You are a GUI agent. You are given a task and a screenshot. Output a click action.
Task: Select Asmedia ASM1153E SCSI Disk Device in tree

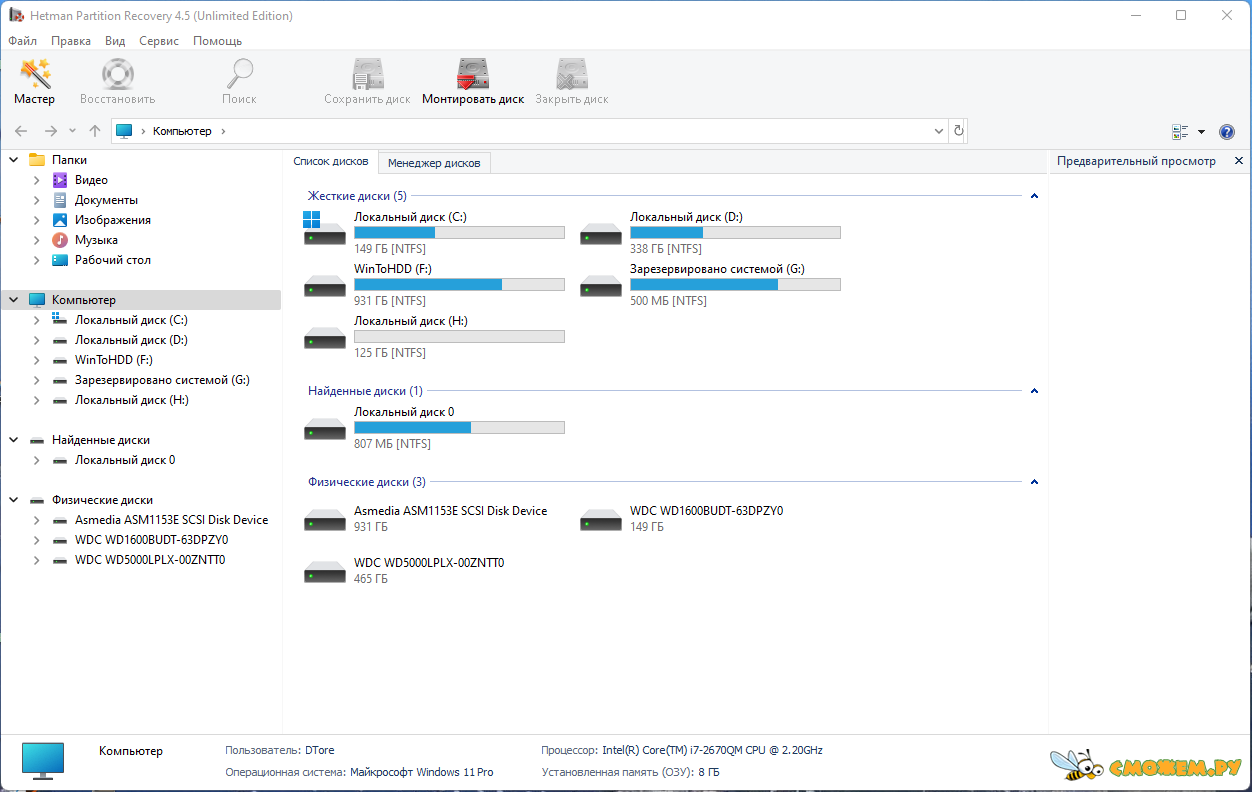point(171,520)
